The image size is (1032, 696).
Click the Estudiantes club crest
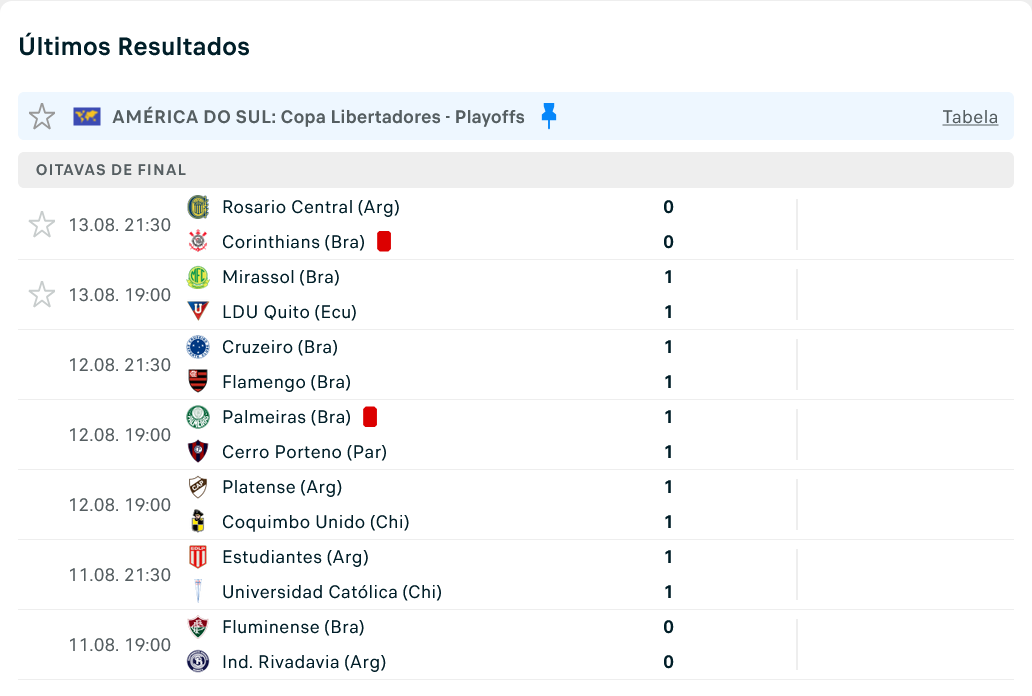198,556
